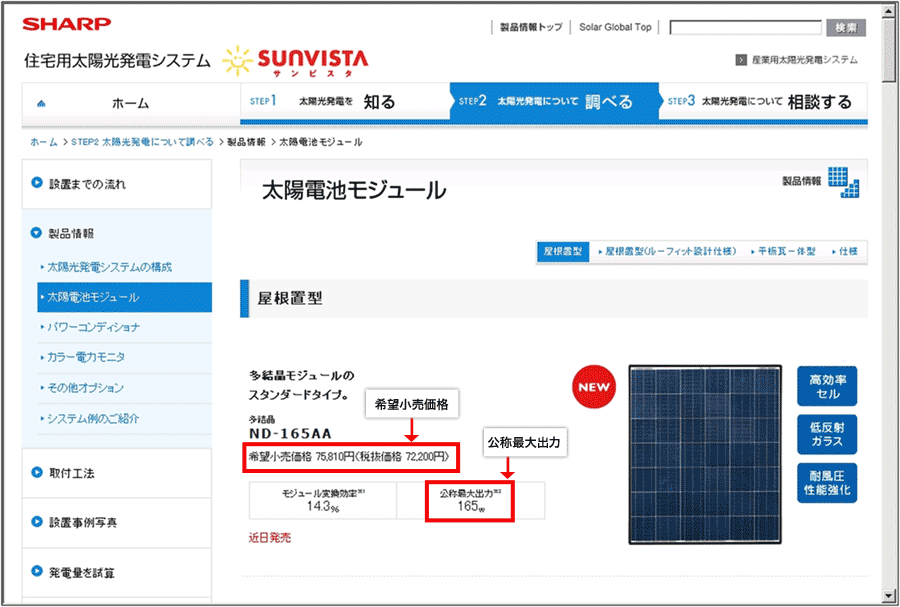This screenshot has height=607, width=900.
Task: Click the 耐風圧性能強化 feature badge
Action: click(x=827, y=483)
